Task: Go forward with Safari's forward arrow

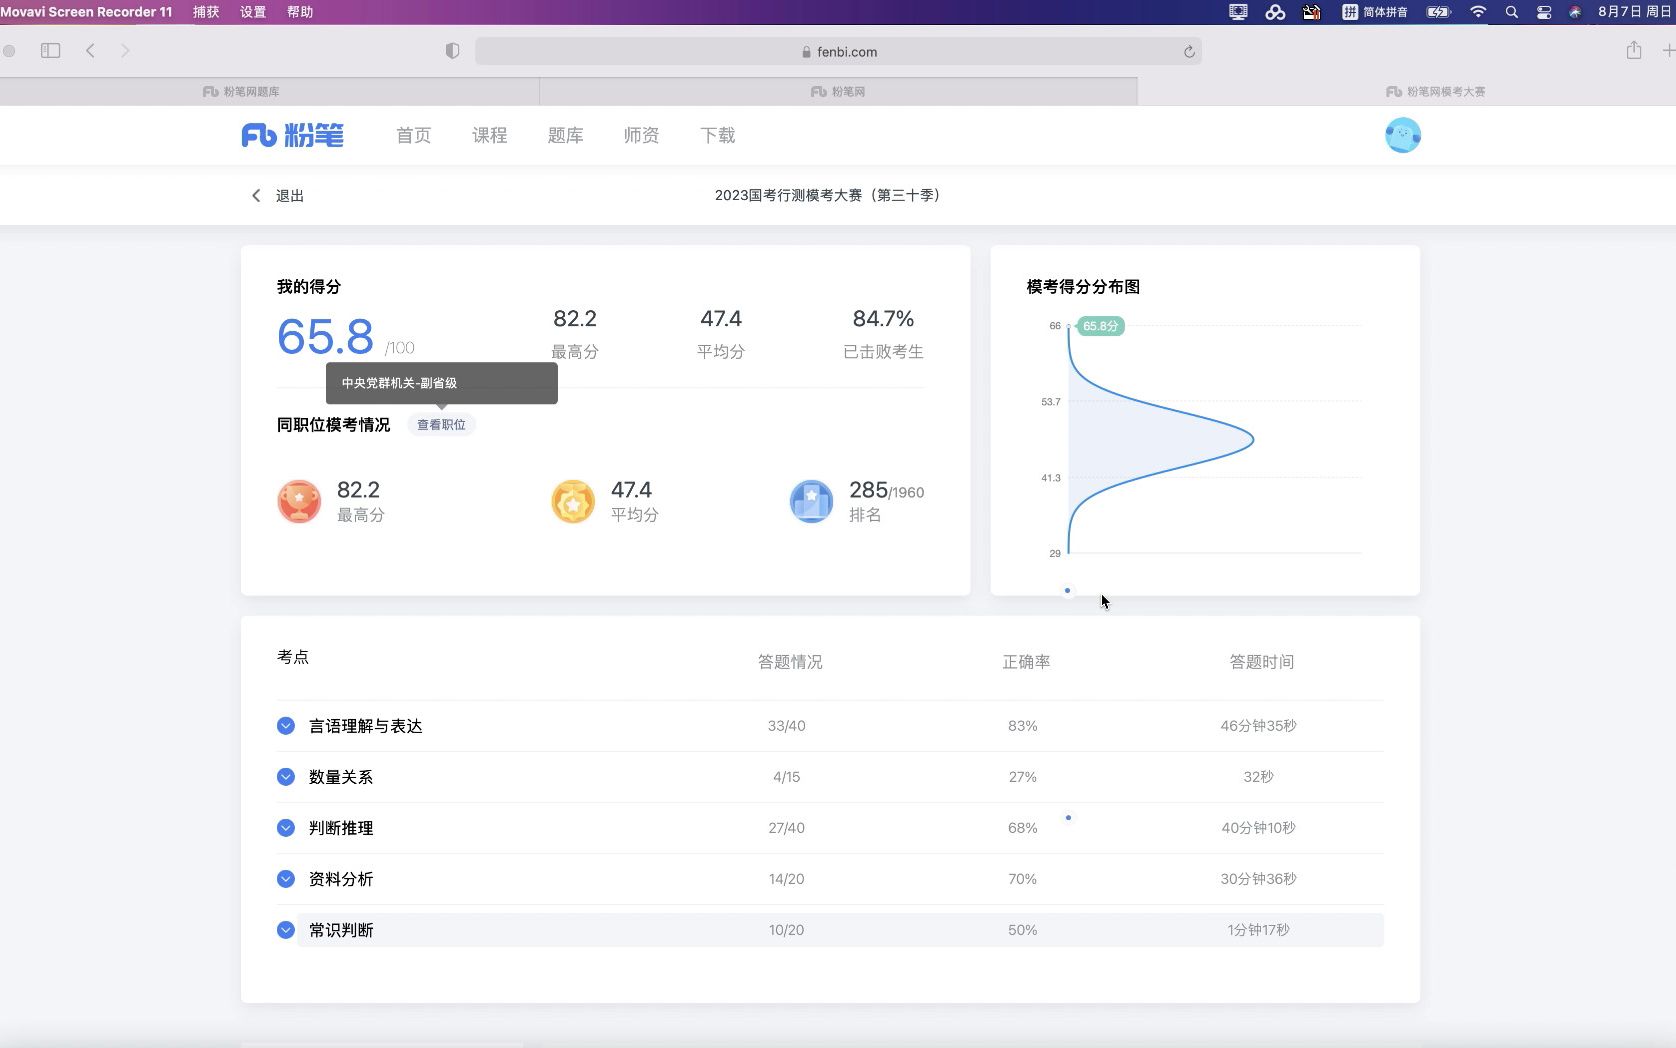Action: (x=125, y=51)
